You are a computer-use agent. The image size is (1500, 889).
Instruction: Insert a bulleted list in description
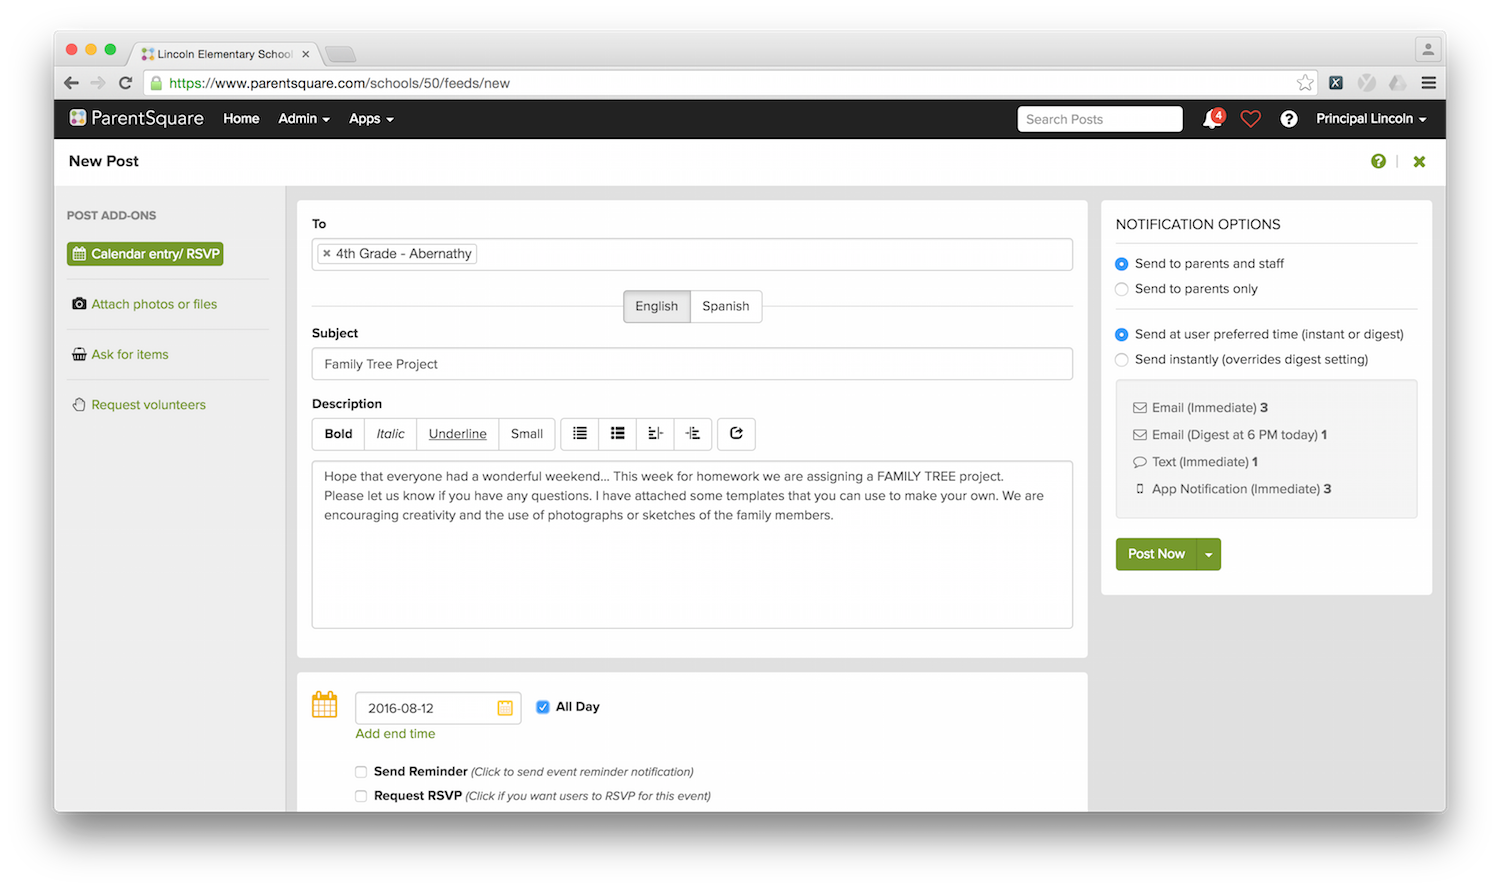click(580, 433)
